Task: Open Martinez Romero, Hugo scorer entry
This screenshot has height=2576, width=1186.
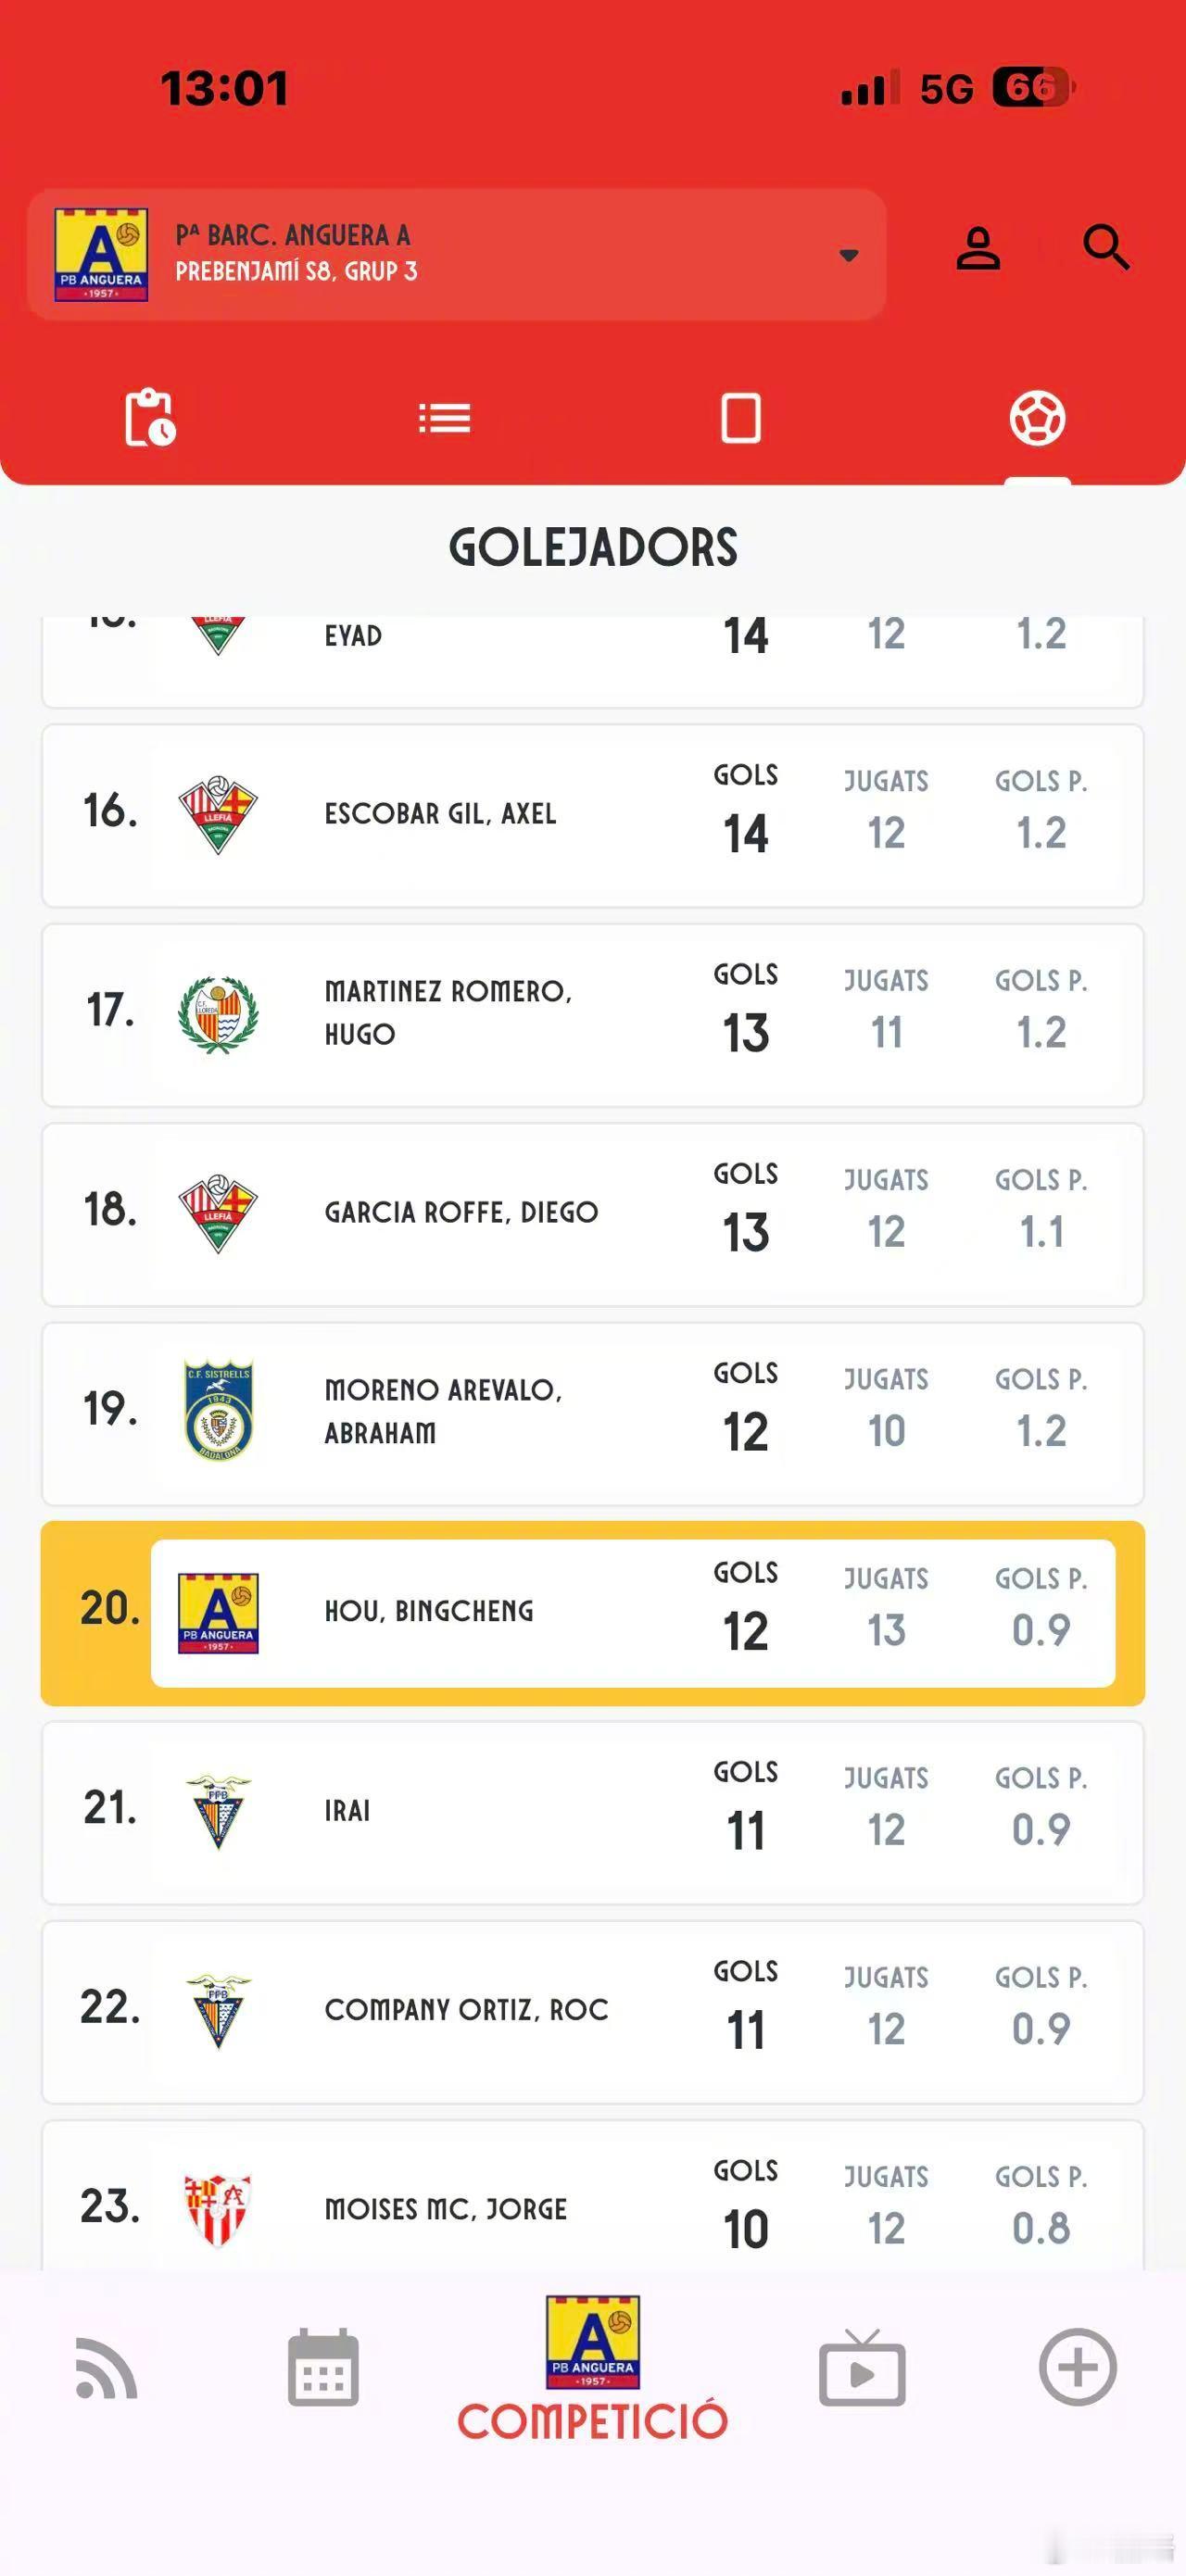Action: (x=593, y=1015)
